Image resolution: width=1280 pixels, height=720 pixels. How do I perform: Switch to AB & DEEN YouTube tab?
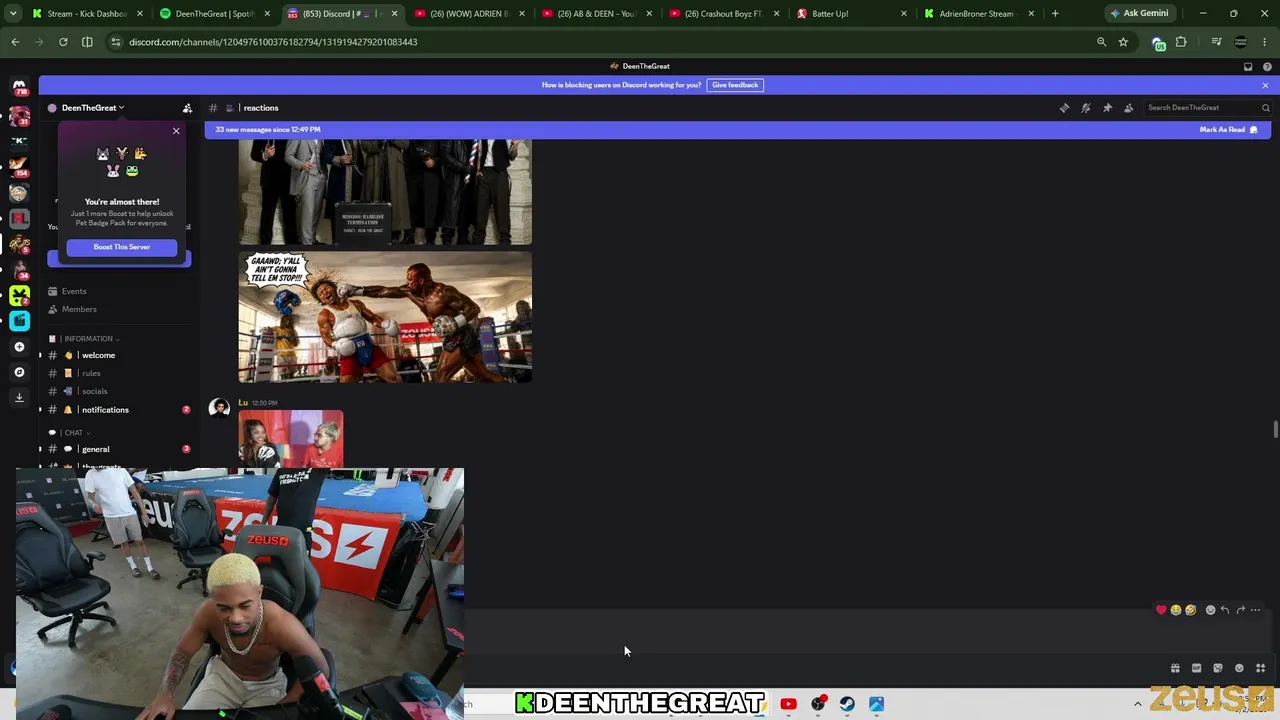tap(595, 14)
